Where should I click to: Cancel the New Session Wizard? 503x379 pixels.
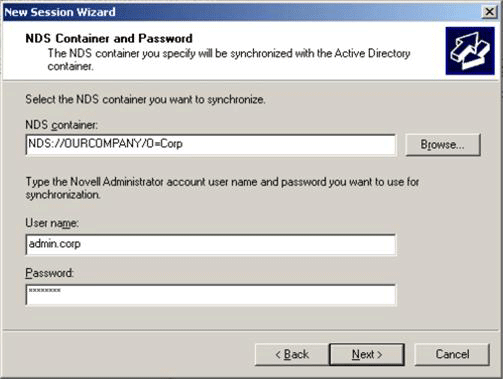click(452, 354)
